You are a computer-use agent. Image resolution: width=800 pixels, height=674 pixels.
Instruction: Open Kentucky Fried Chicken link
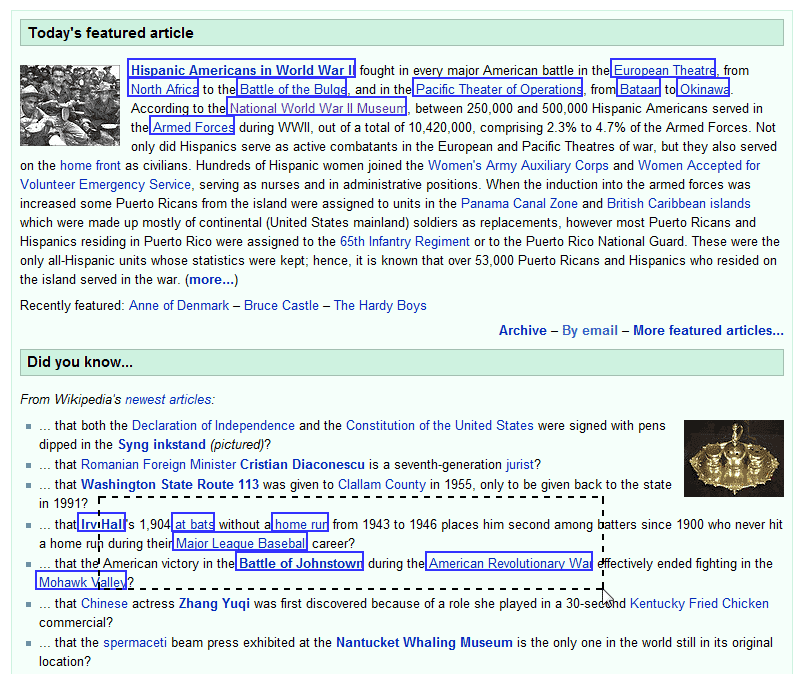(x=699, y=603)
